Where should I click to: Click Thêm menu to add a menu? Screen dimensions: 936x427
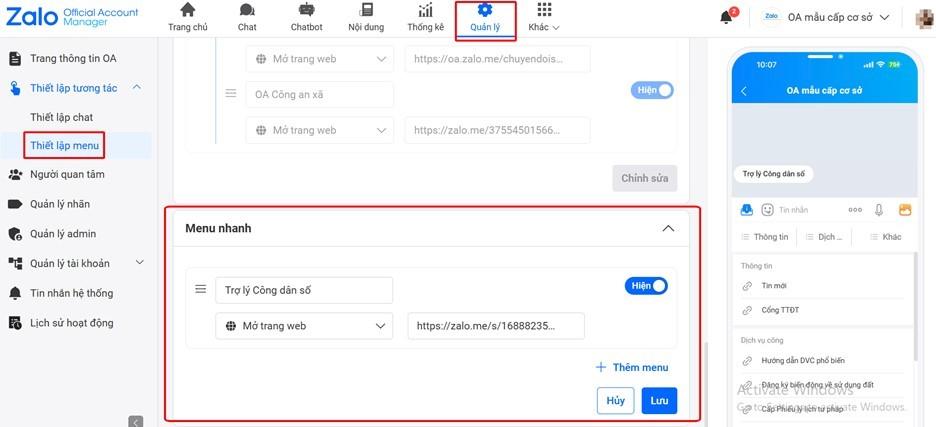click(x=632, y=367)
